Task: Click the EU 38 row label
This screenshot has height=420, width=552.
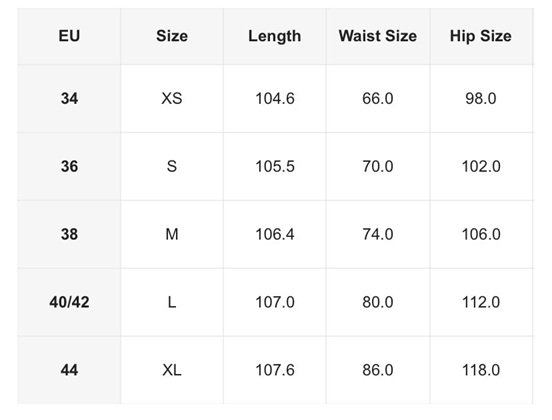Action: pos(69,234)
